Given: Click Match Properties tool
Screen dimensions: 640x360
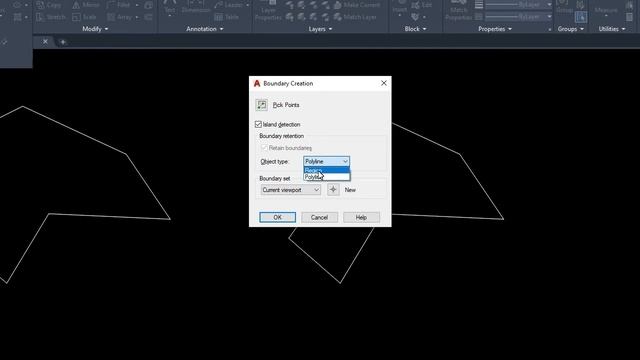Looking at the screenshot, I should point(458,11).
